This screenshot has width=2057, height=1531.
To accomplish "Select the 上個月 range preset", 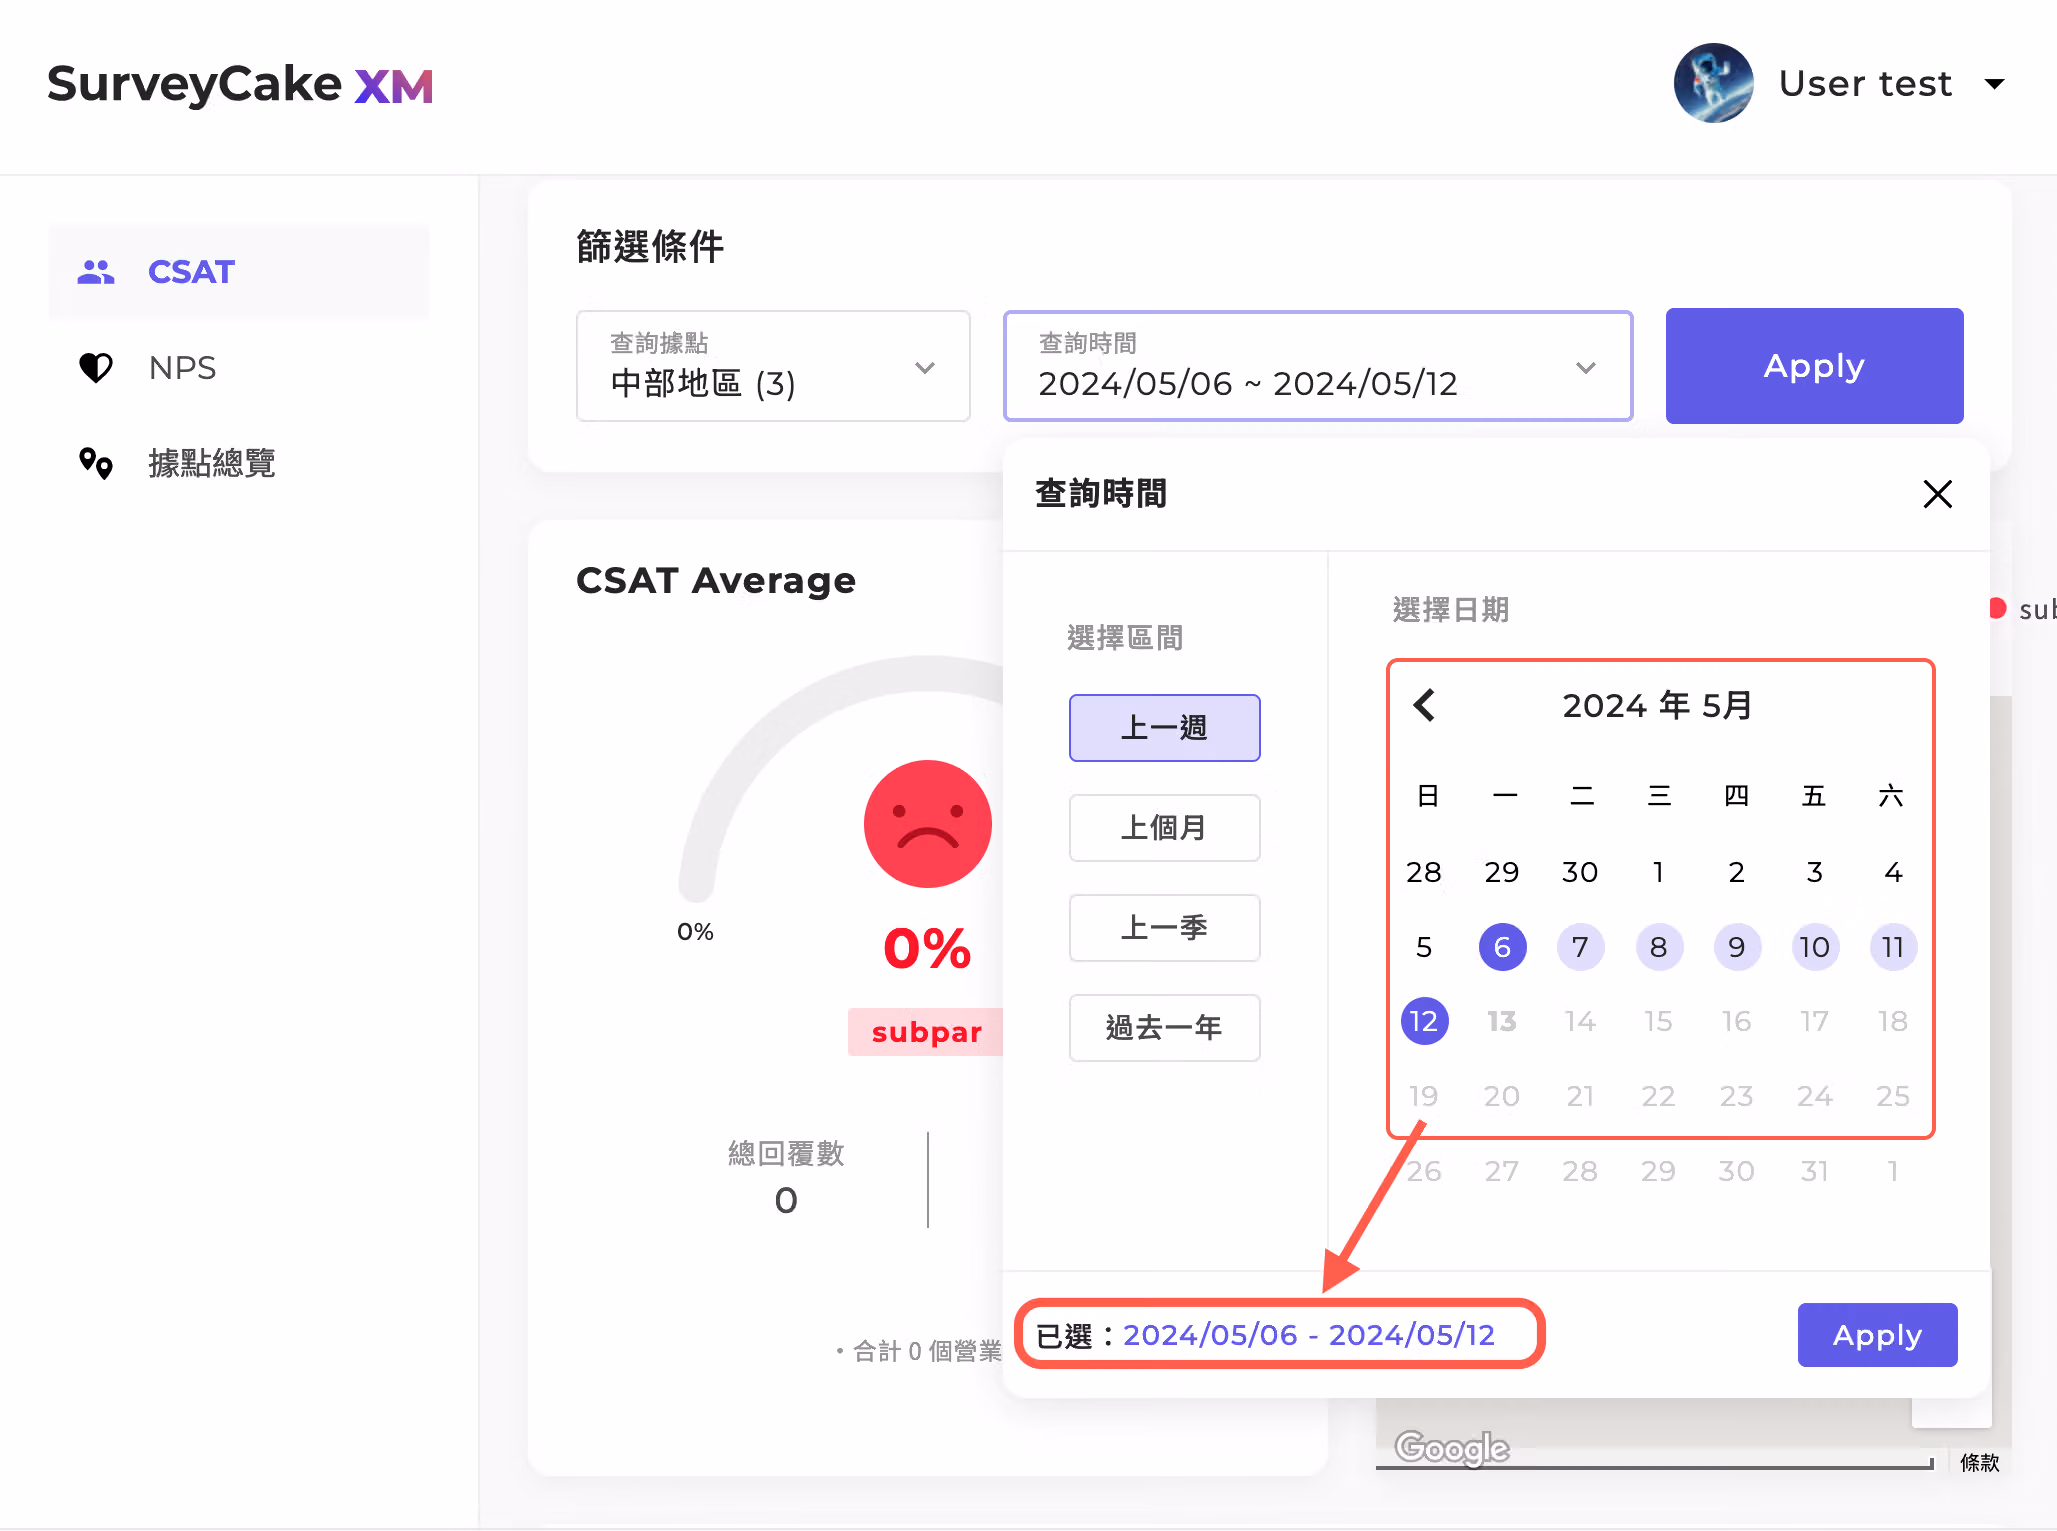I will pyautogui.click(x=1164, y=828).
